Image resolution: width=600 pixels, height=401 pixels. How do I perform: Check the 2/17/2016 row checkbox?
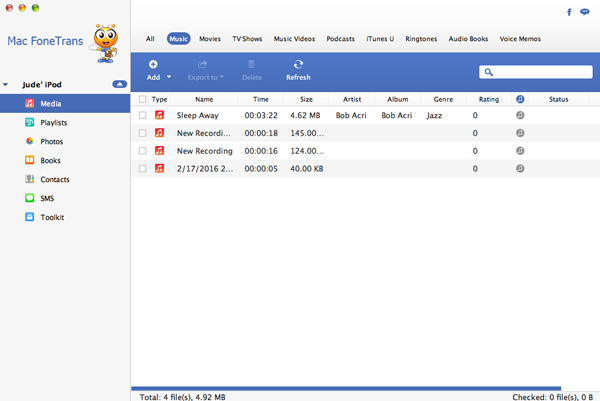point(142,168)
